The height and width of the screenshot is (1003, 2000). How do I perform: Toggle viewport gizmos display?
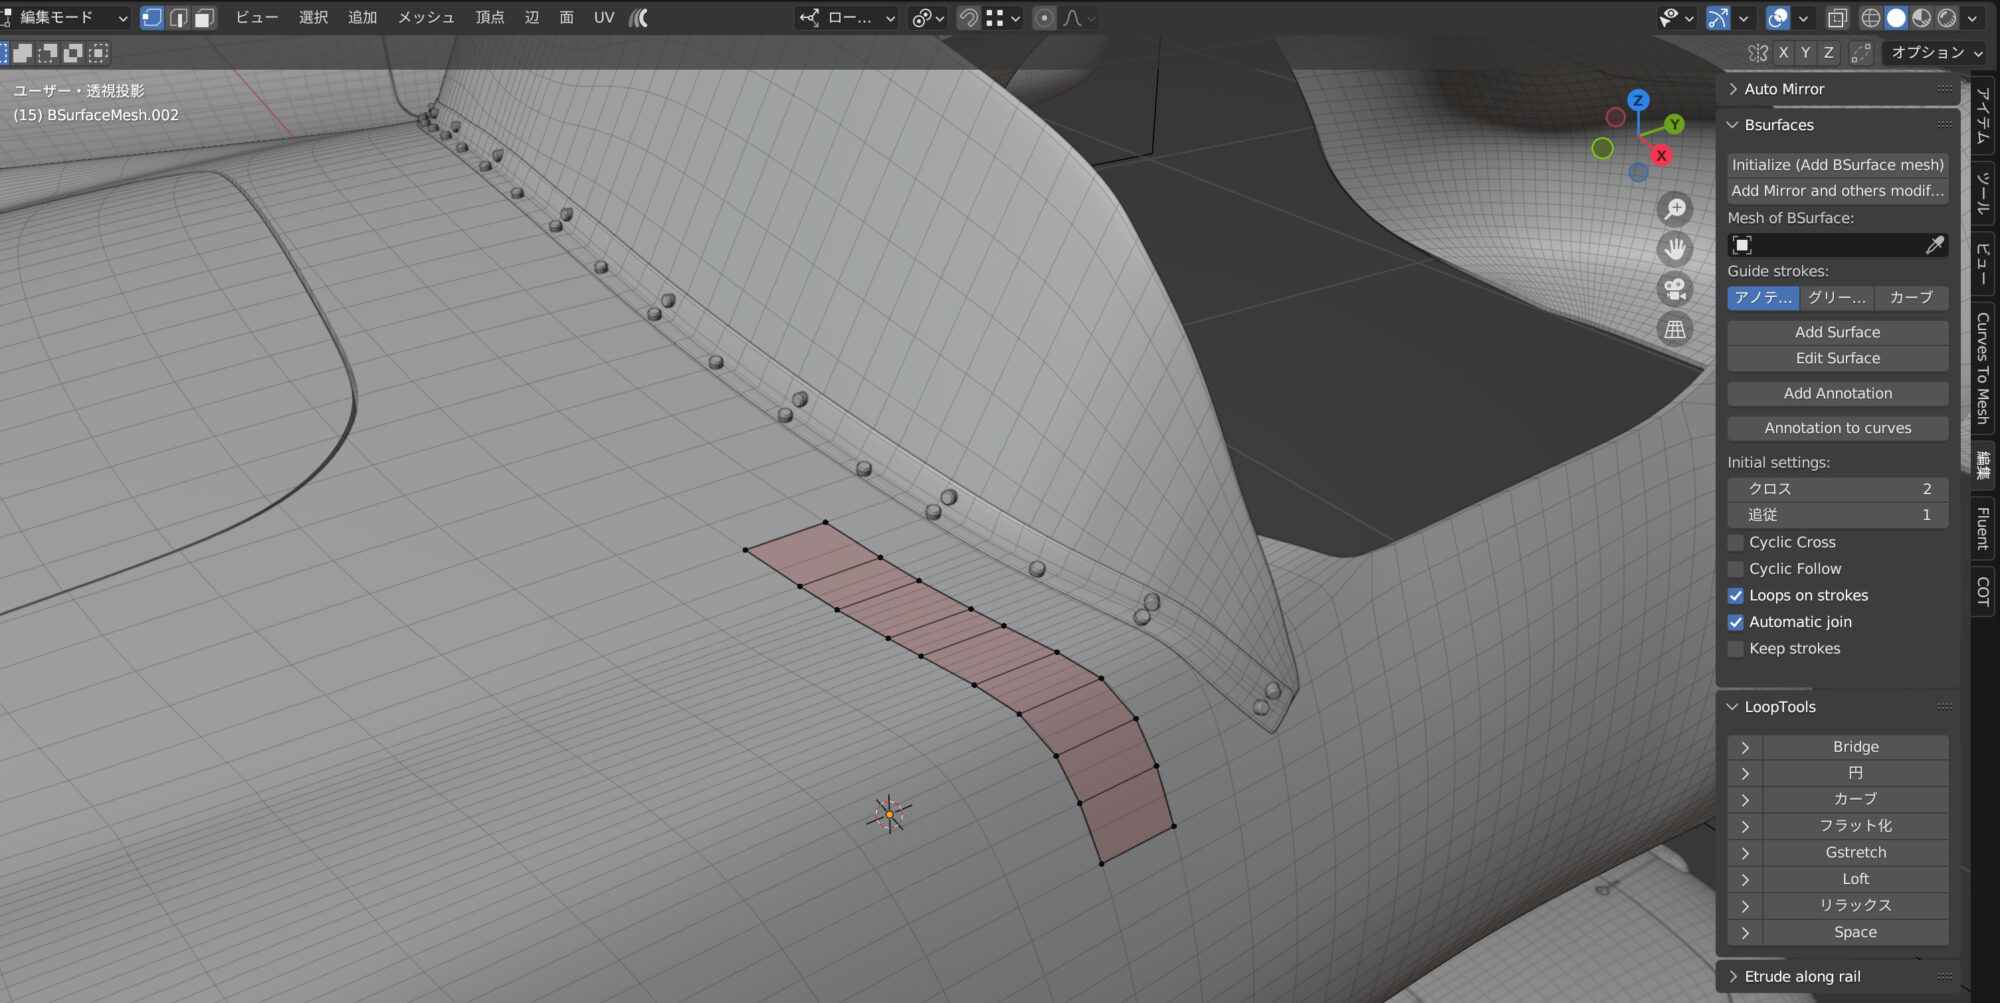coord(1717,18)
